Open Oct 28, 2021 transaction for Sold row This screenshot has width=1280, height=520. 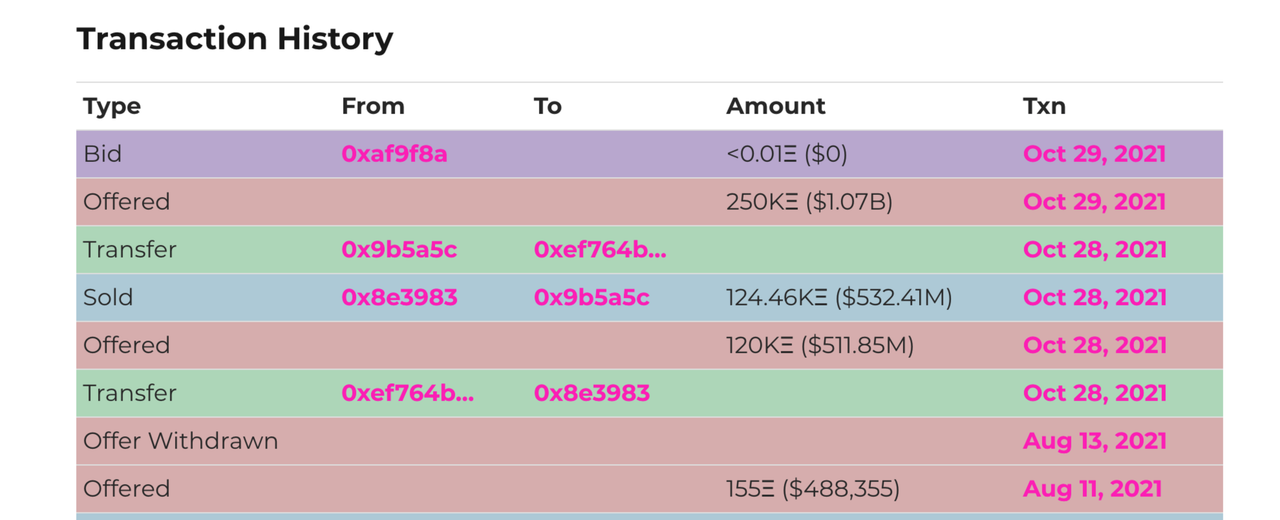[x=1094, y=298]
